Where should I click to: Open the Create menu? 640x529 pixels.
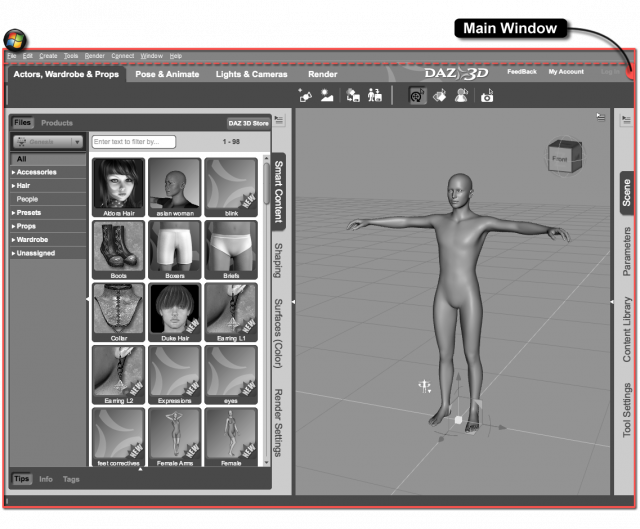pos(48,56)
